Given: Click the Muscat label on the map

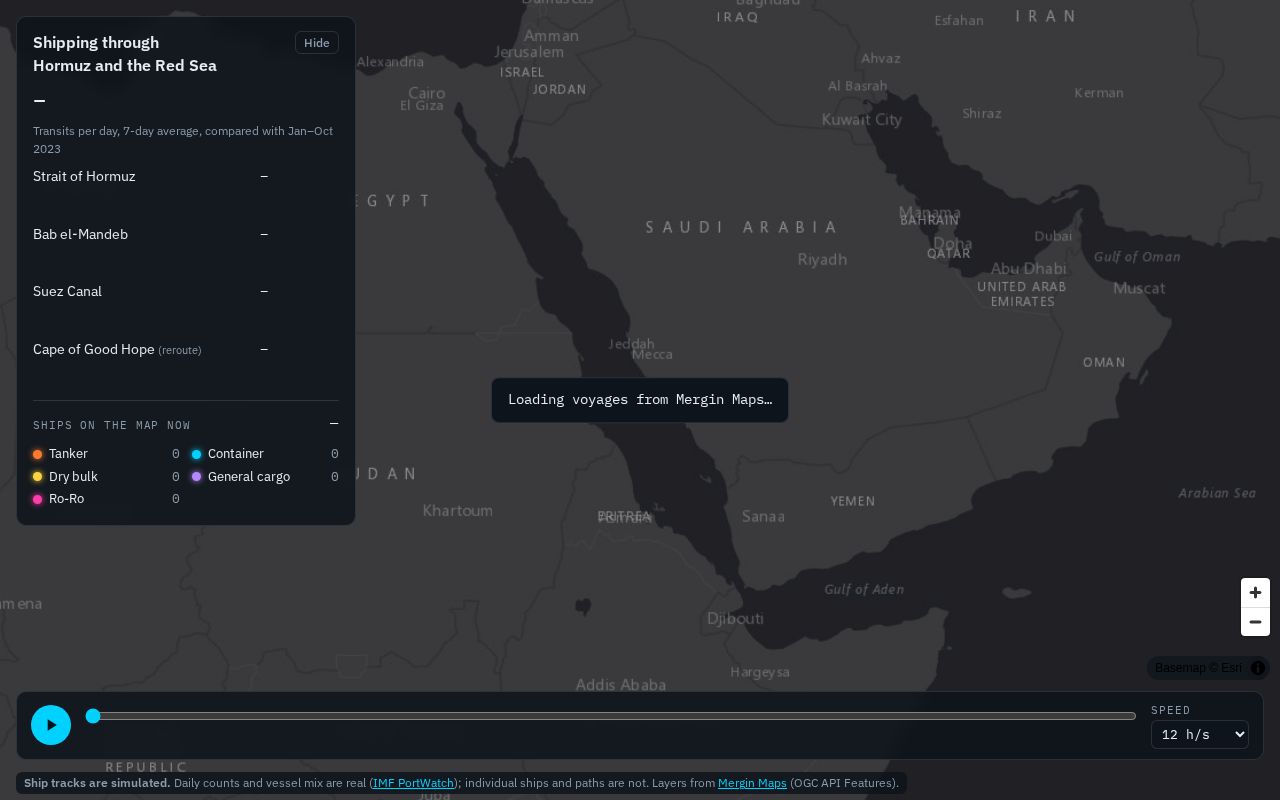Looking at the screenshot, I should point(1139,288).
